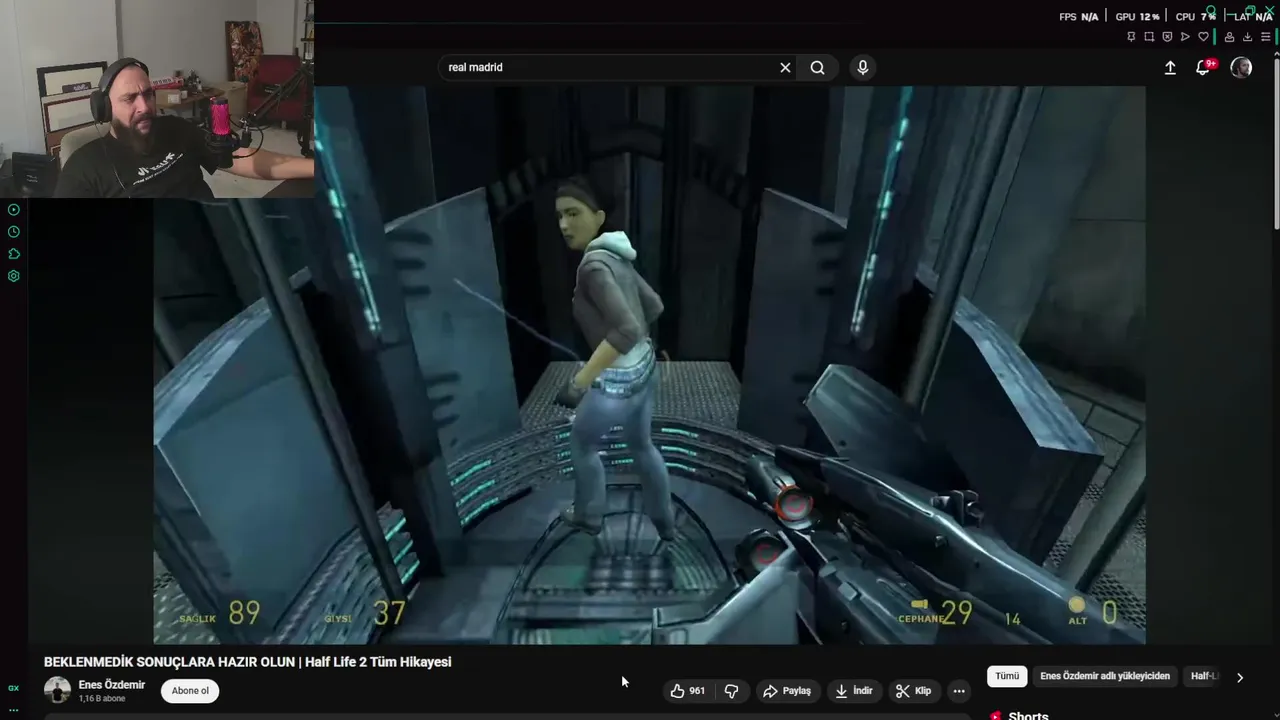The width and height of the screenshot is (1280, 720).
Task: Like the video with 961 likes
Action: pos(687,691)
